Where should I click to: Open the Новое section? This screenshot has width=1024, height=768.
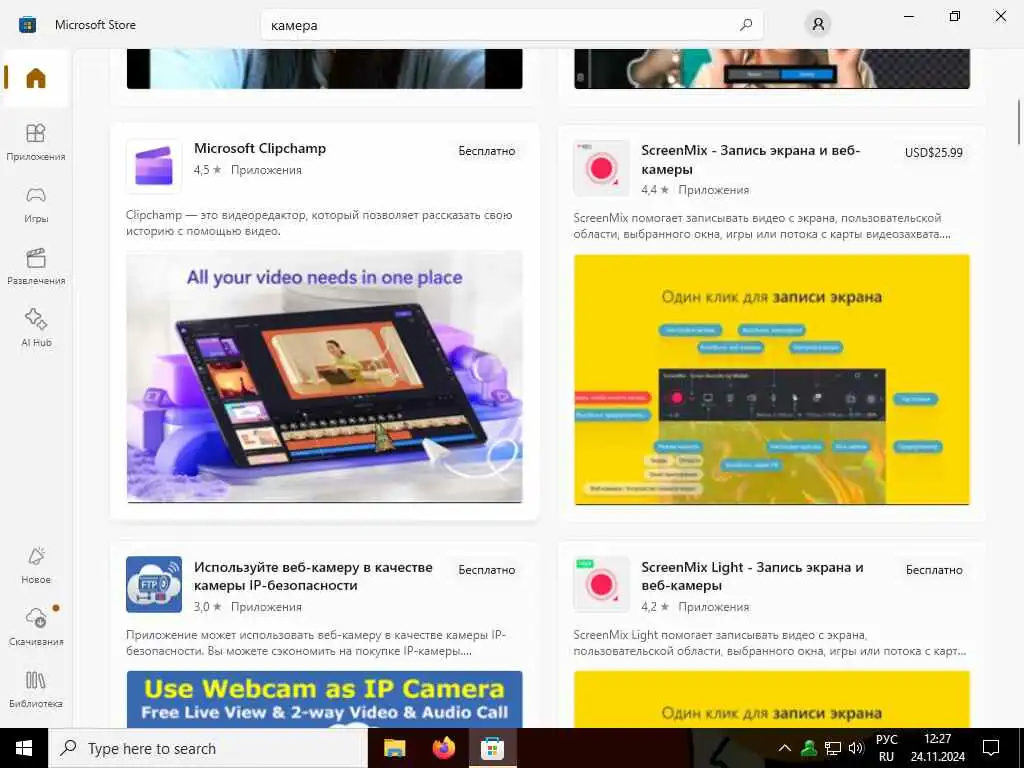[36, 565]
